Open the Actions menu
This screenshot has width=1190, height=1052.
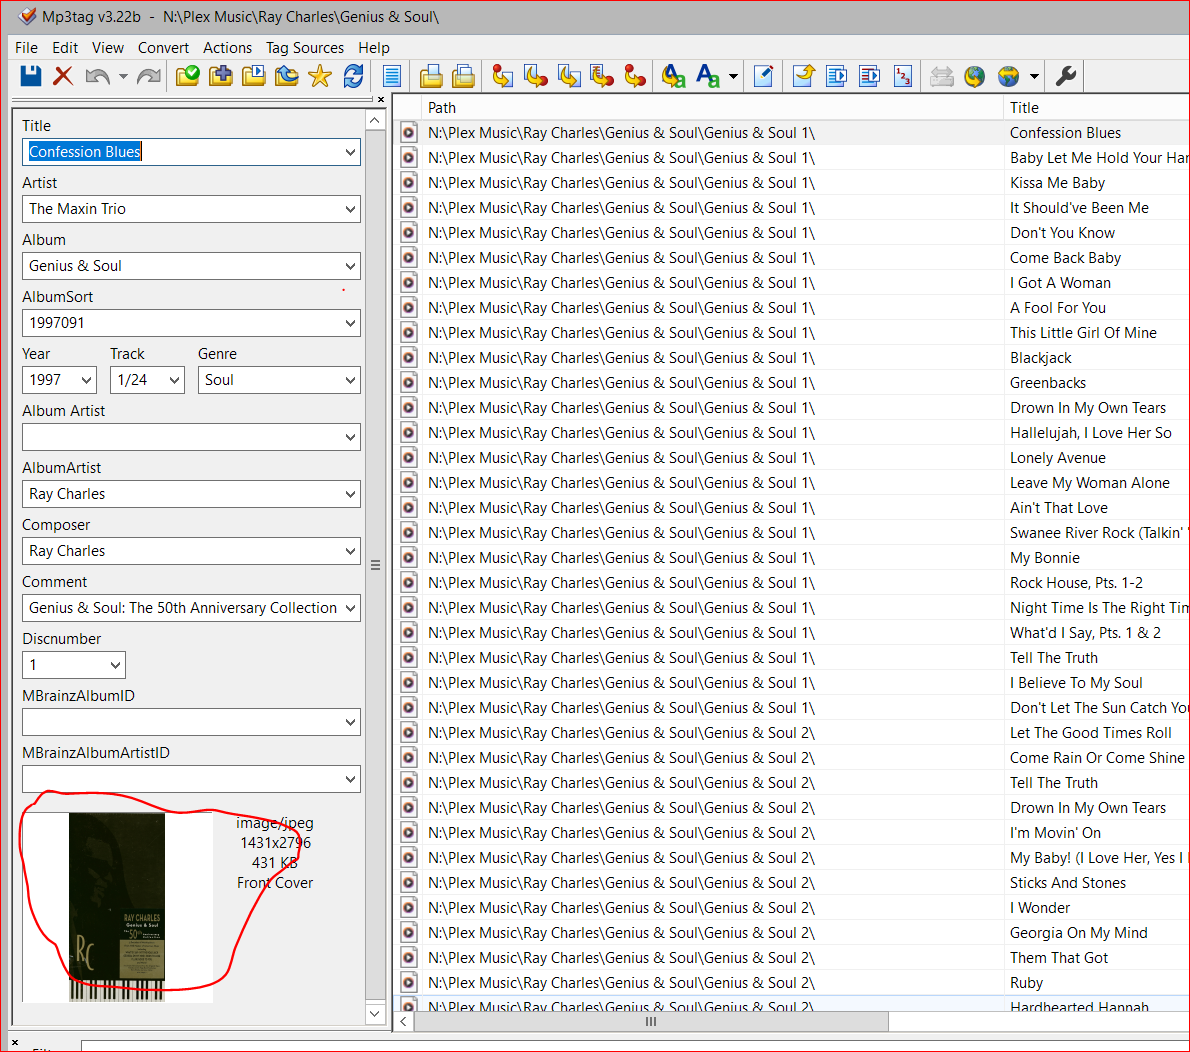pos(227,48)
